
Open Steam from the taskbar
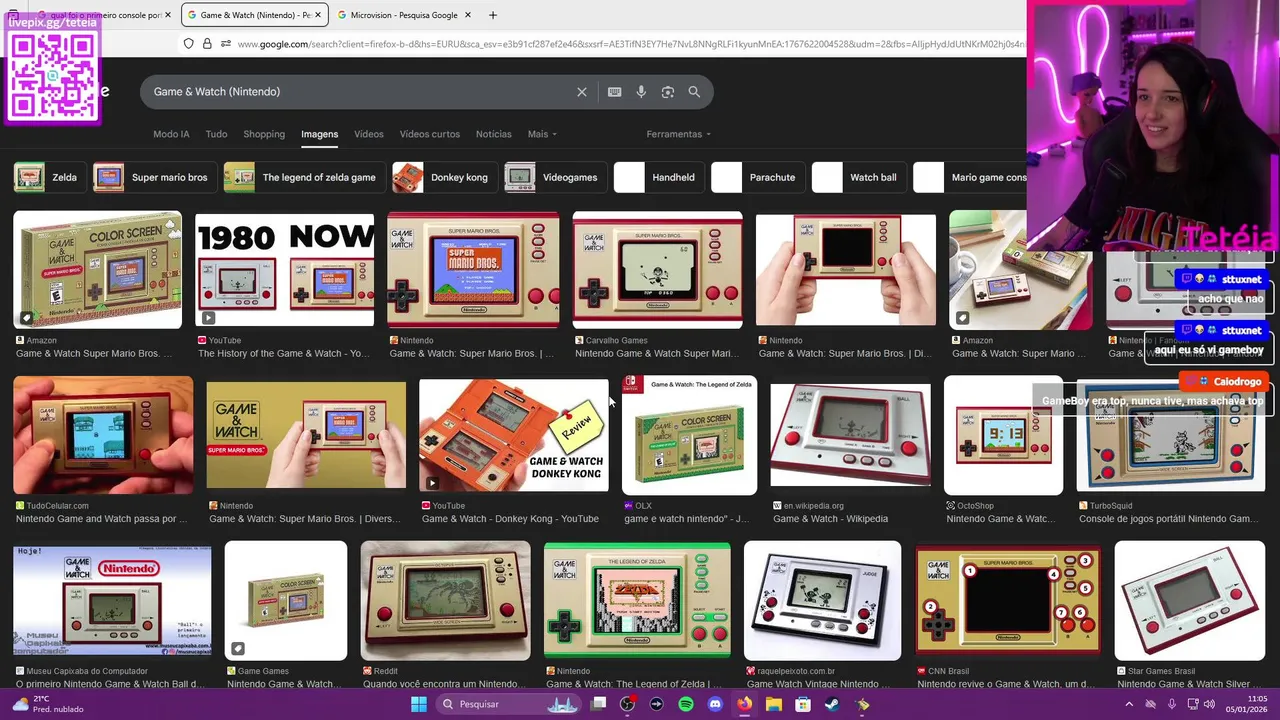832,704
